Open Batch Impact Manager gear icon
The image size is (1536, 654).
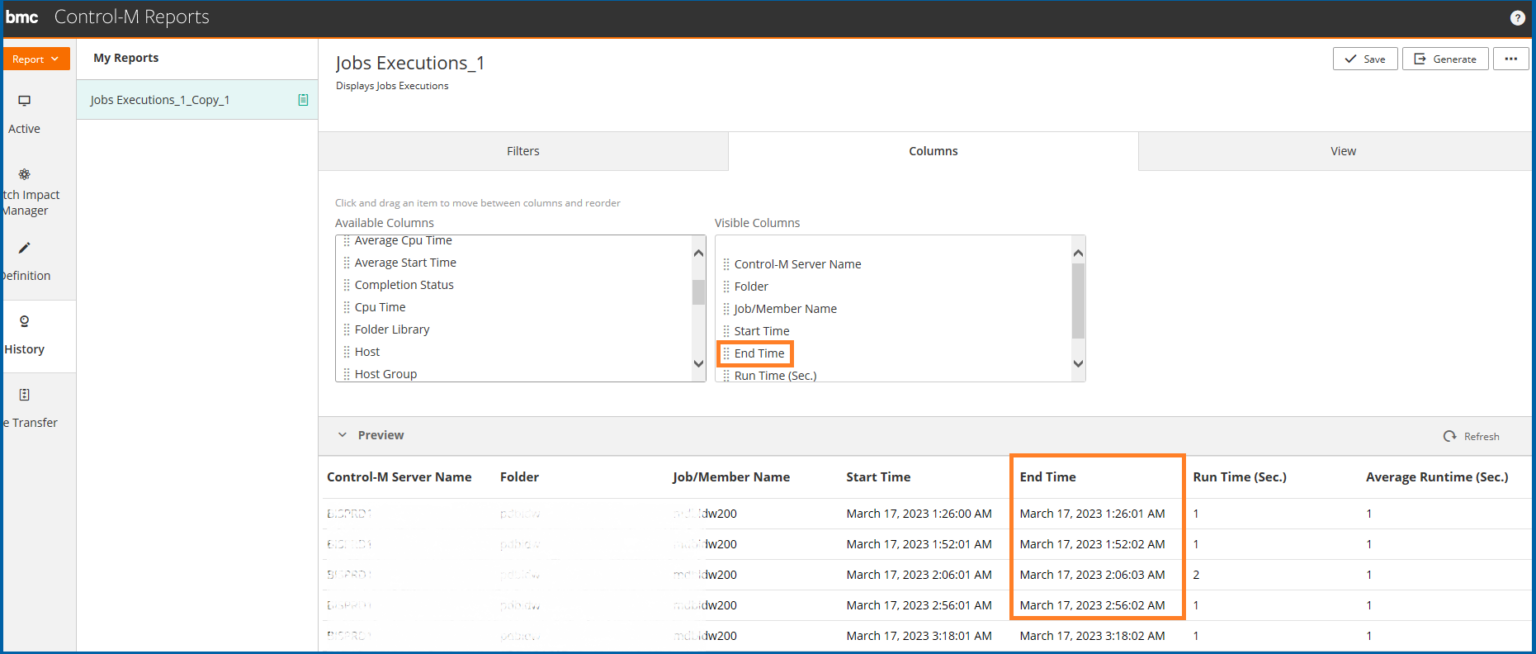click(x=24, y=174)
